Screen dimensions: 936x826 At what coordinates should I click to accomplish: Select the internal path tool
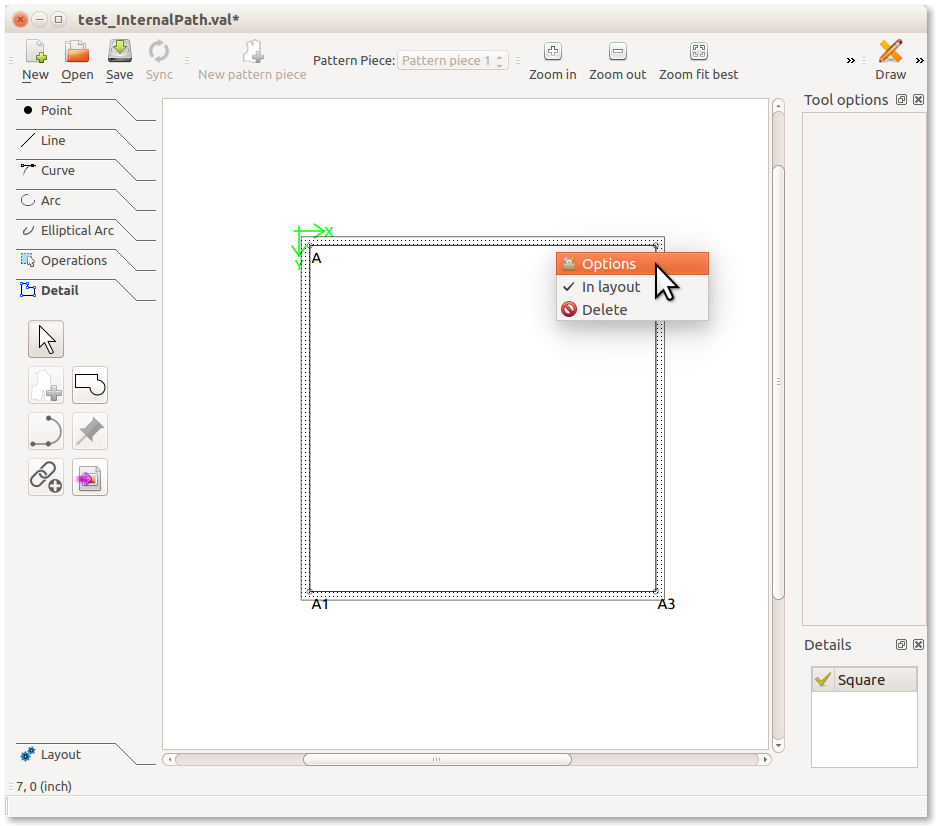tap(46, 431)
